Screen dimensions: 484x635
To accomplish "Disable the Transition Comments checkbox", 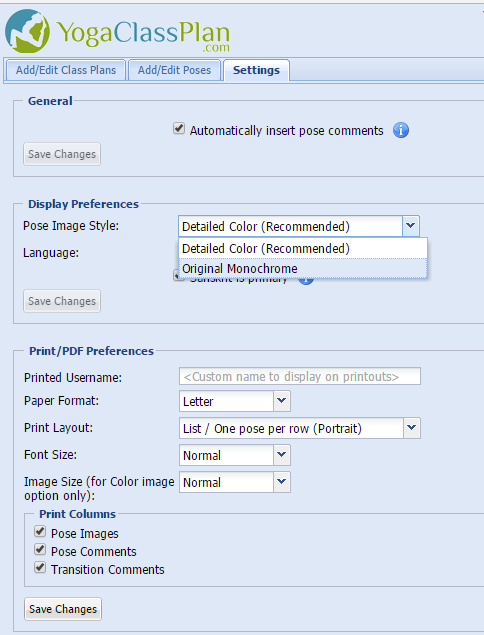I will click(x=40, y=567).
